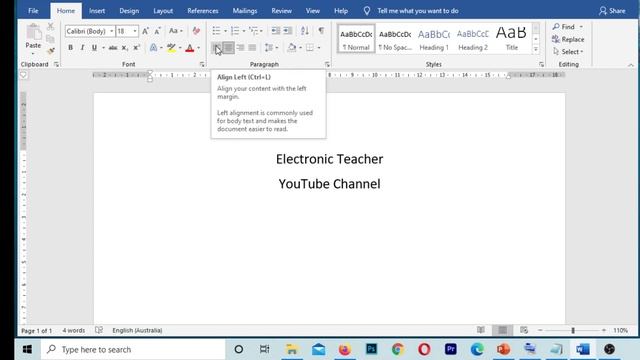Open the Change Case Aa dropdown

(176, 31)
